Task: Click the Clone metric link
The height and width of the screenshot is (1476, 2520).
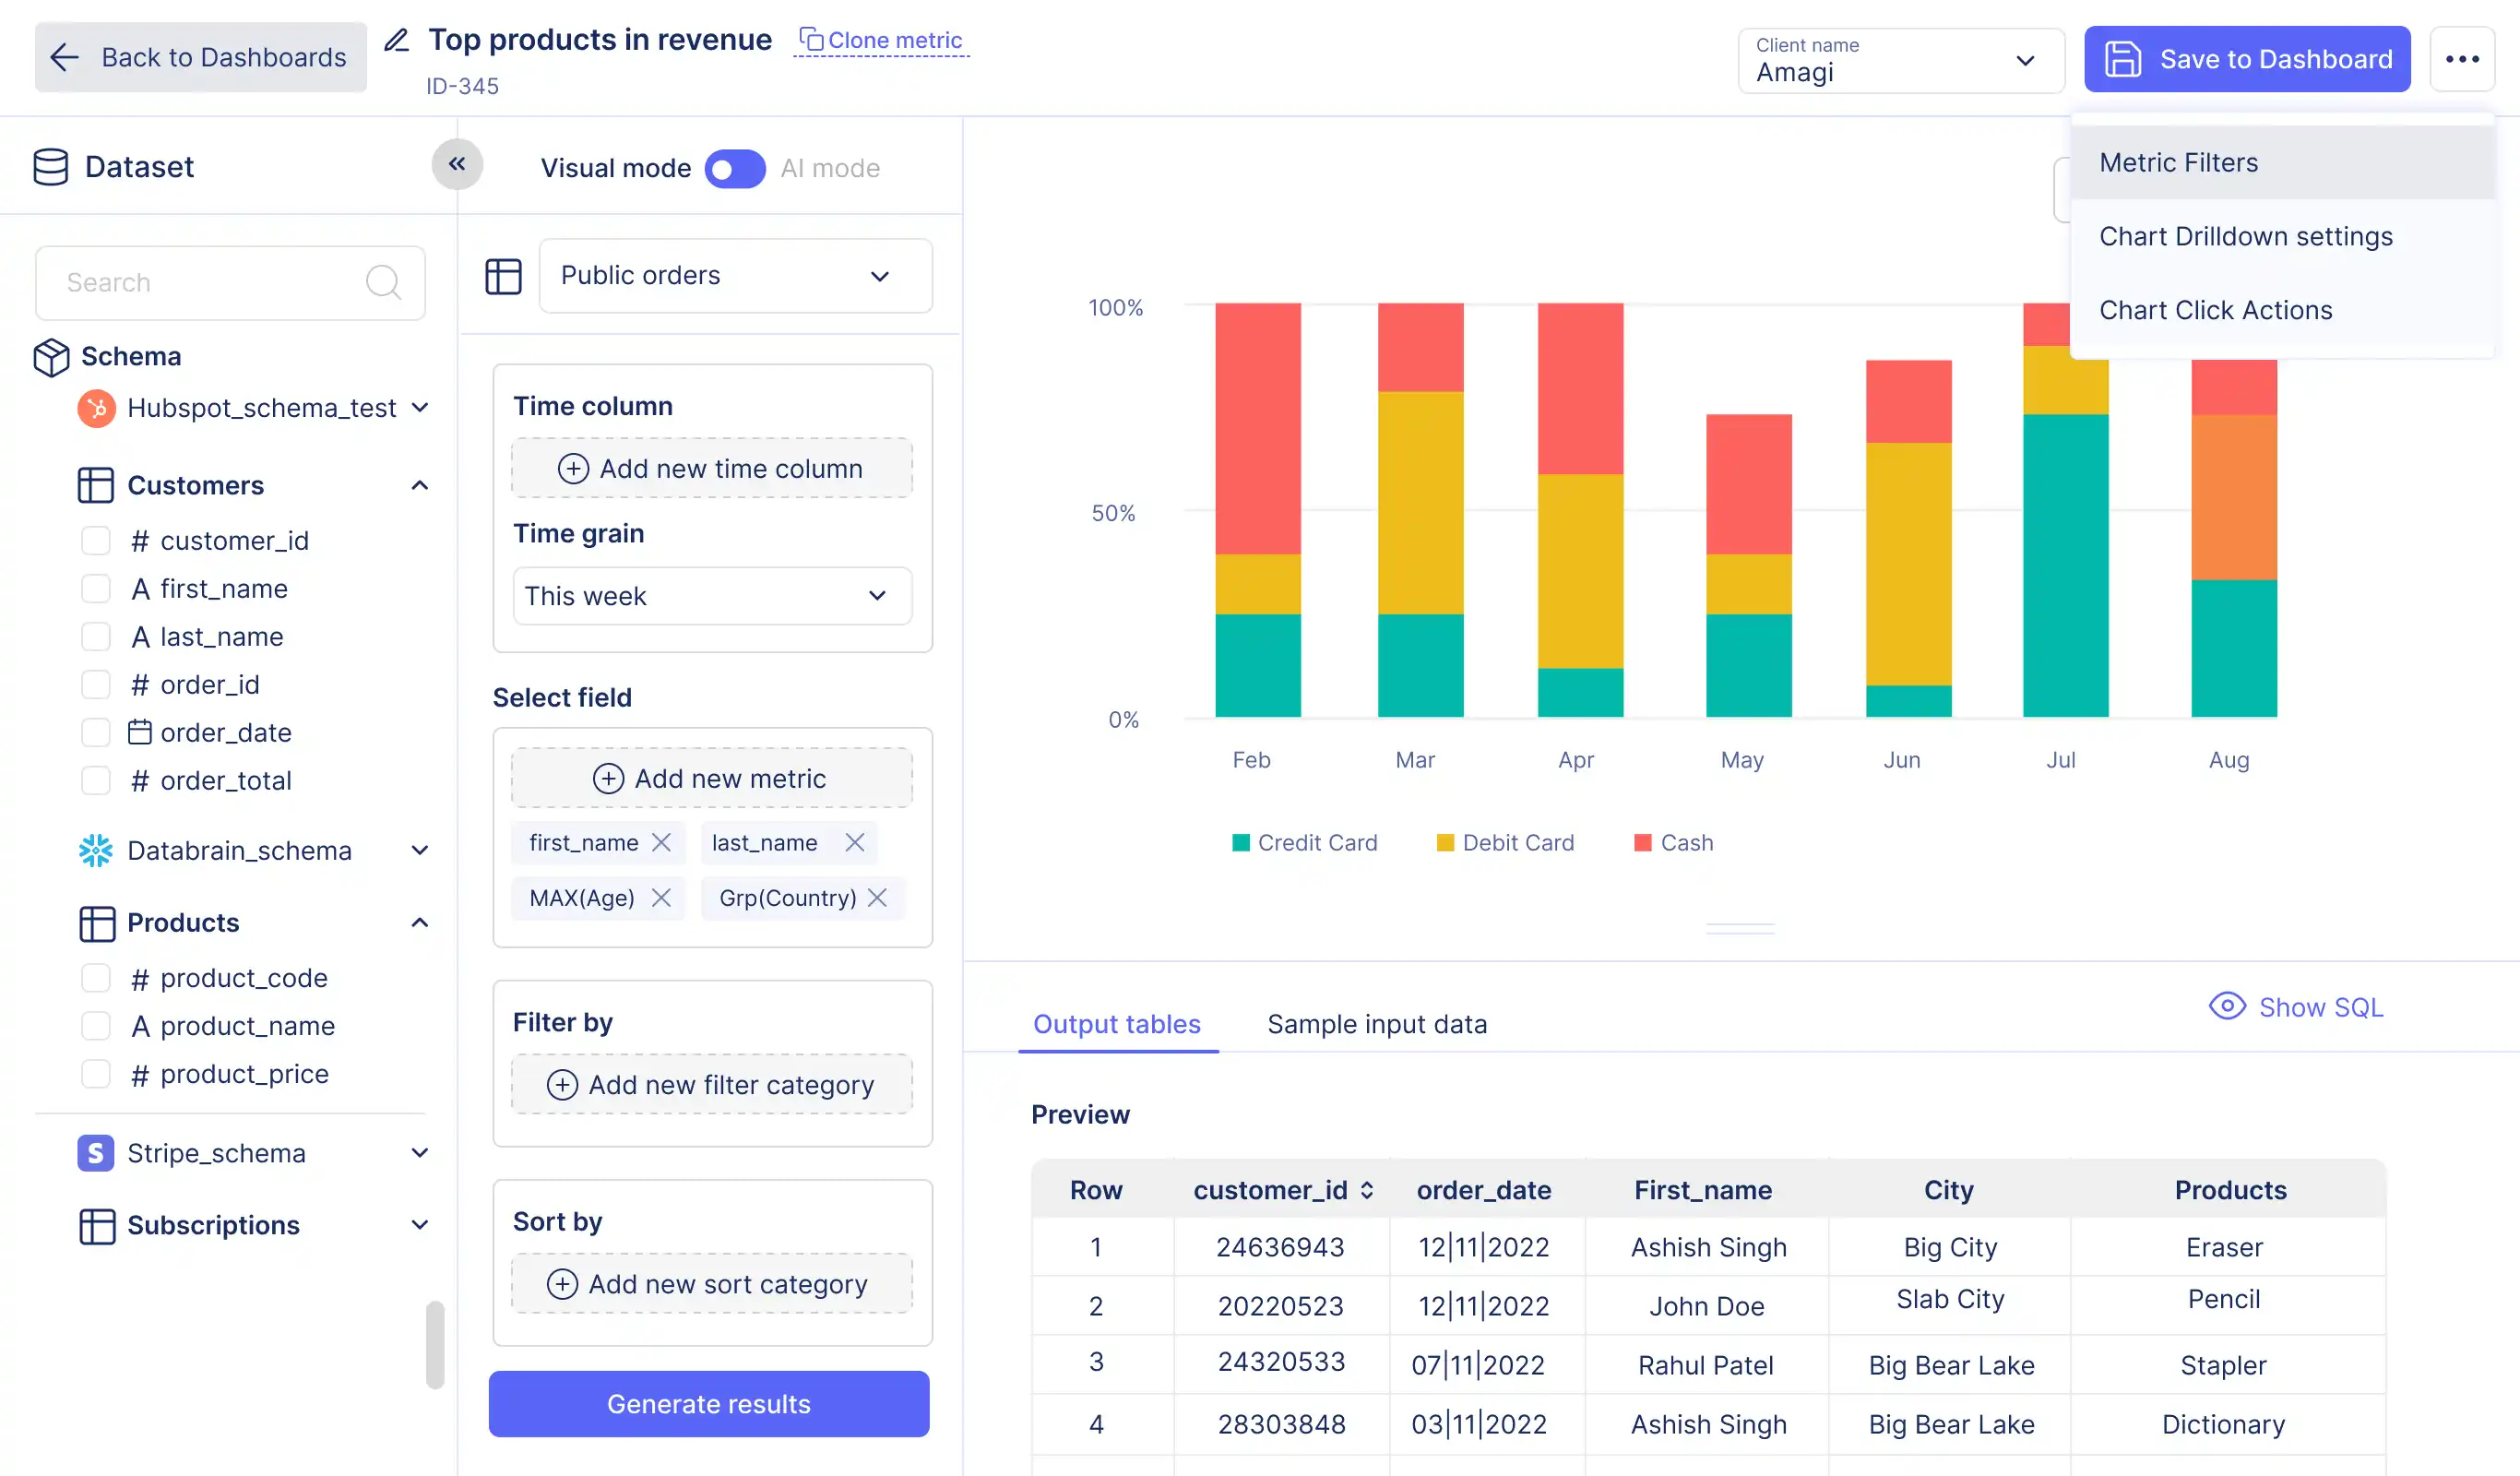Action: point(881,40)
